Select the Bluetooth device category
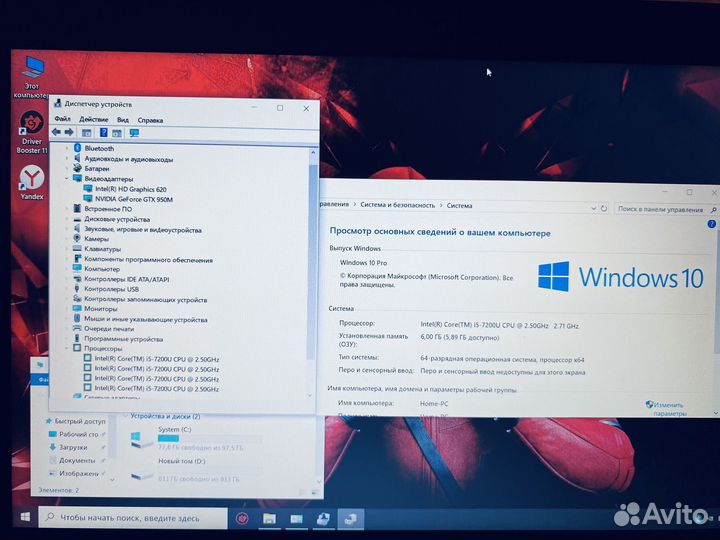The height and width of the screenshot is (540, 720). (x=99, y=148)
